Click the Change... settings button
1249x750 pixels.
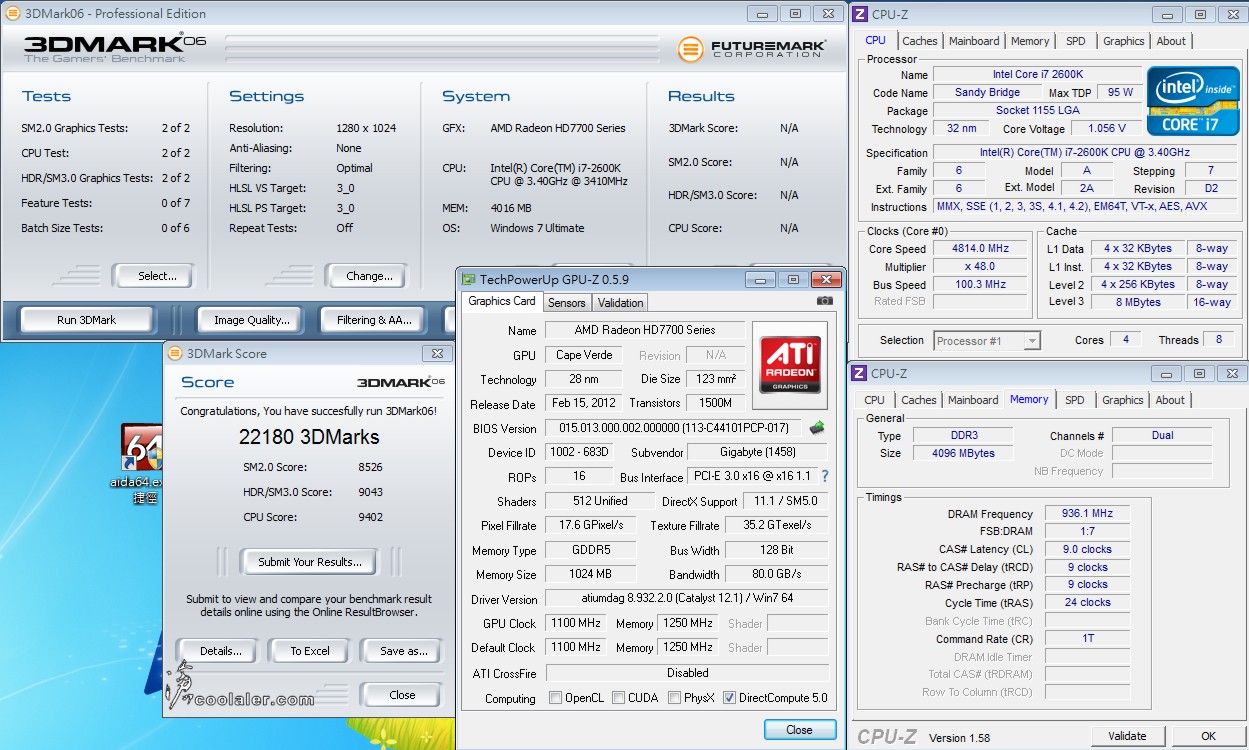point(369,276)
